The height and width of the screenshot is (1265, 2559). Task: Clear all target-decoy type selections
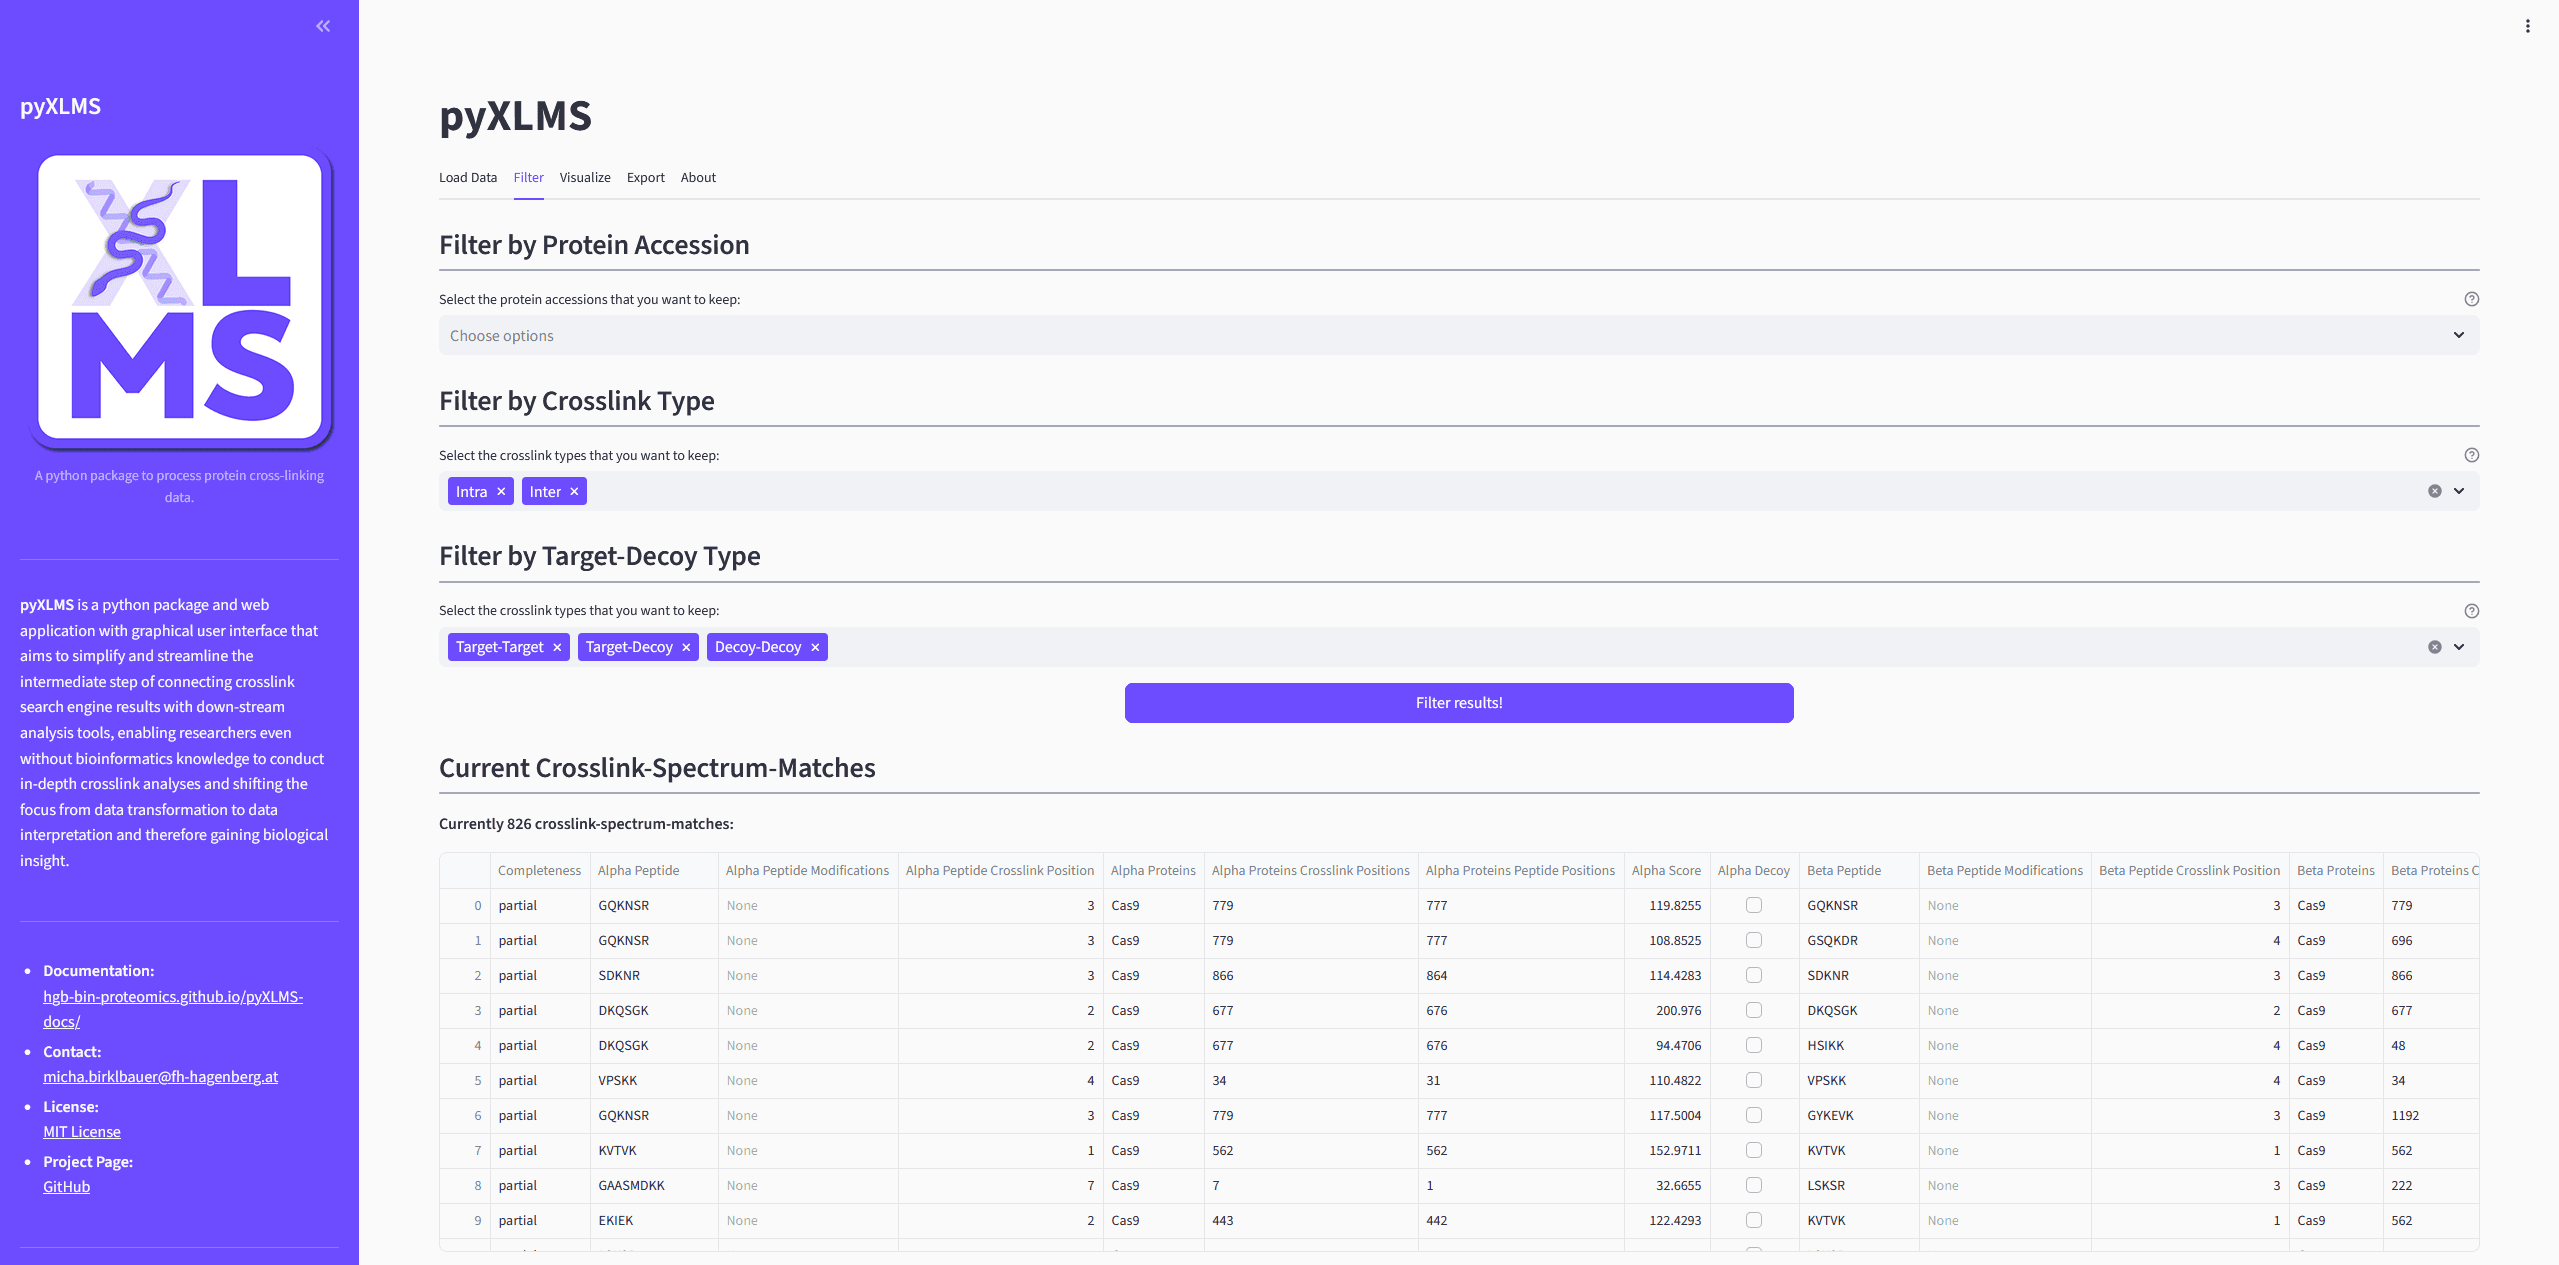[x=2434, y=647]
